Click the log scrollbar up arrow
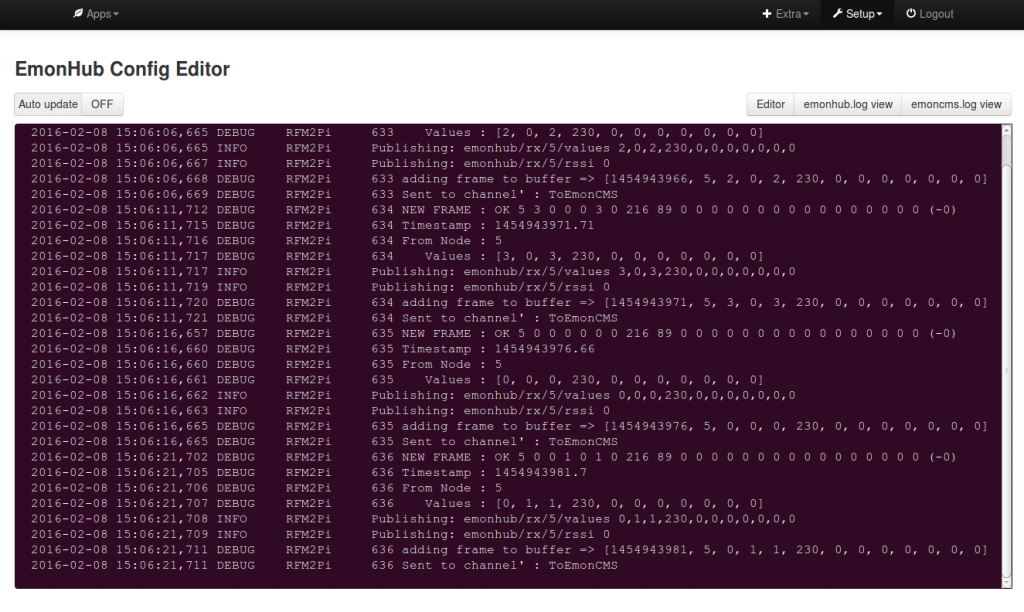The height and width of the screenshot is (612, 1024). click(1006, 129)
